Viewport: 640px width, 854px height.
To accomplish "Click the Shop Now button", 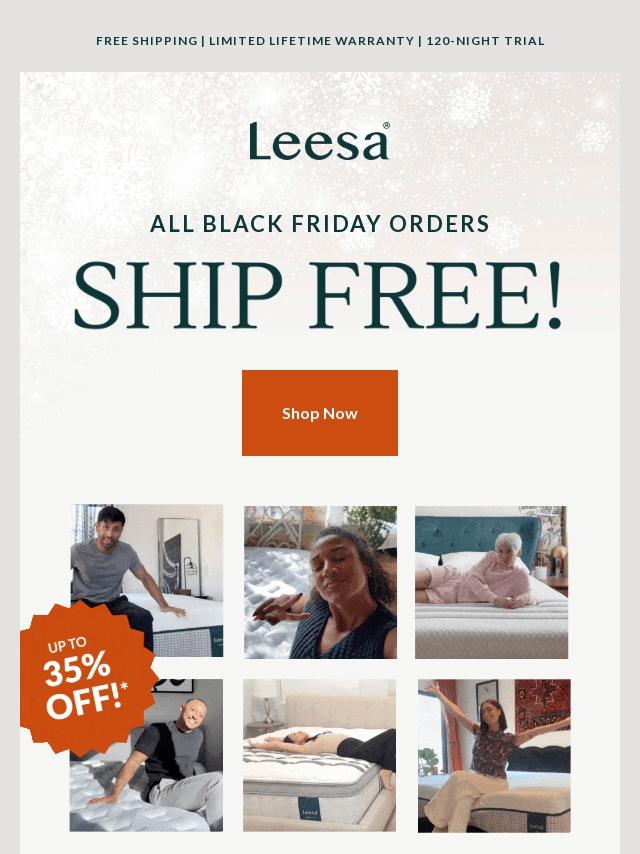I will pos(320,413).
